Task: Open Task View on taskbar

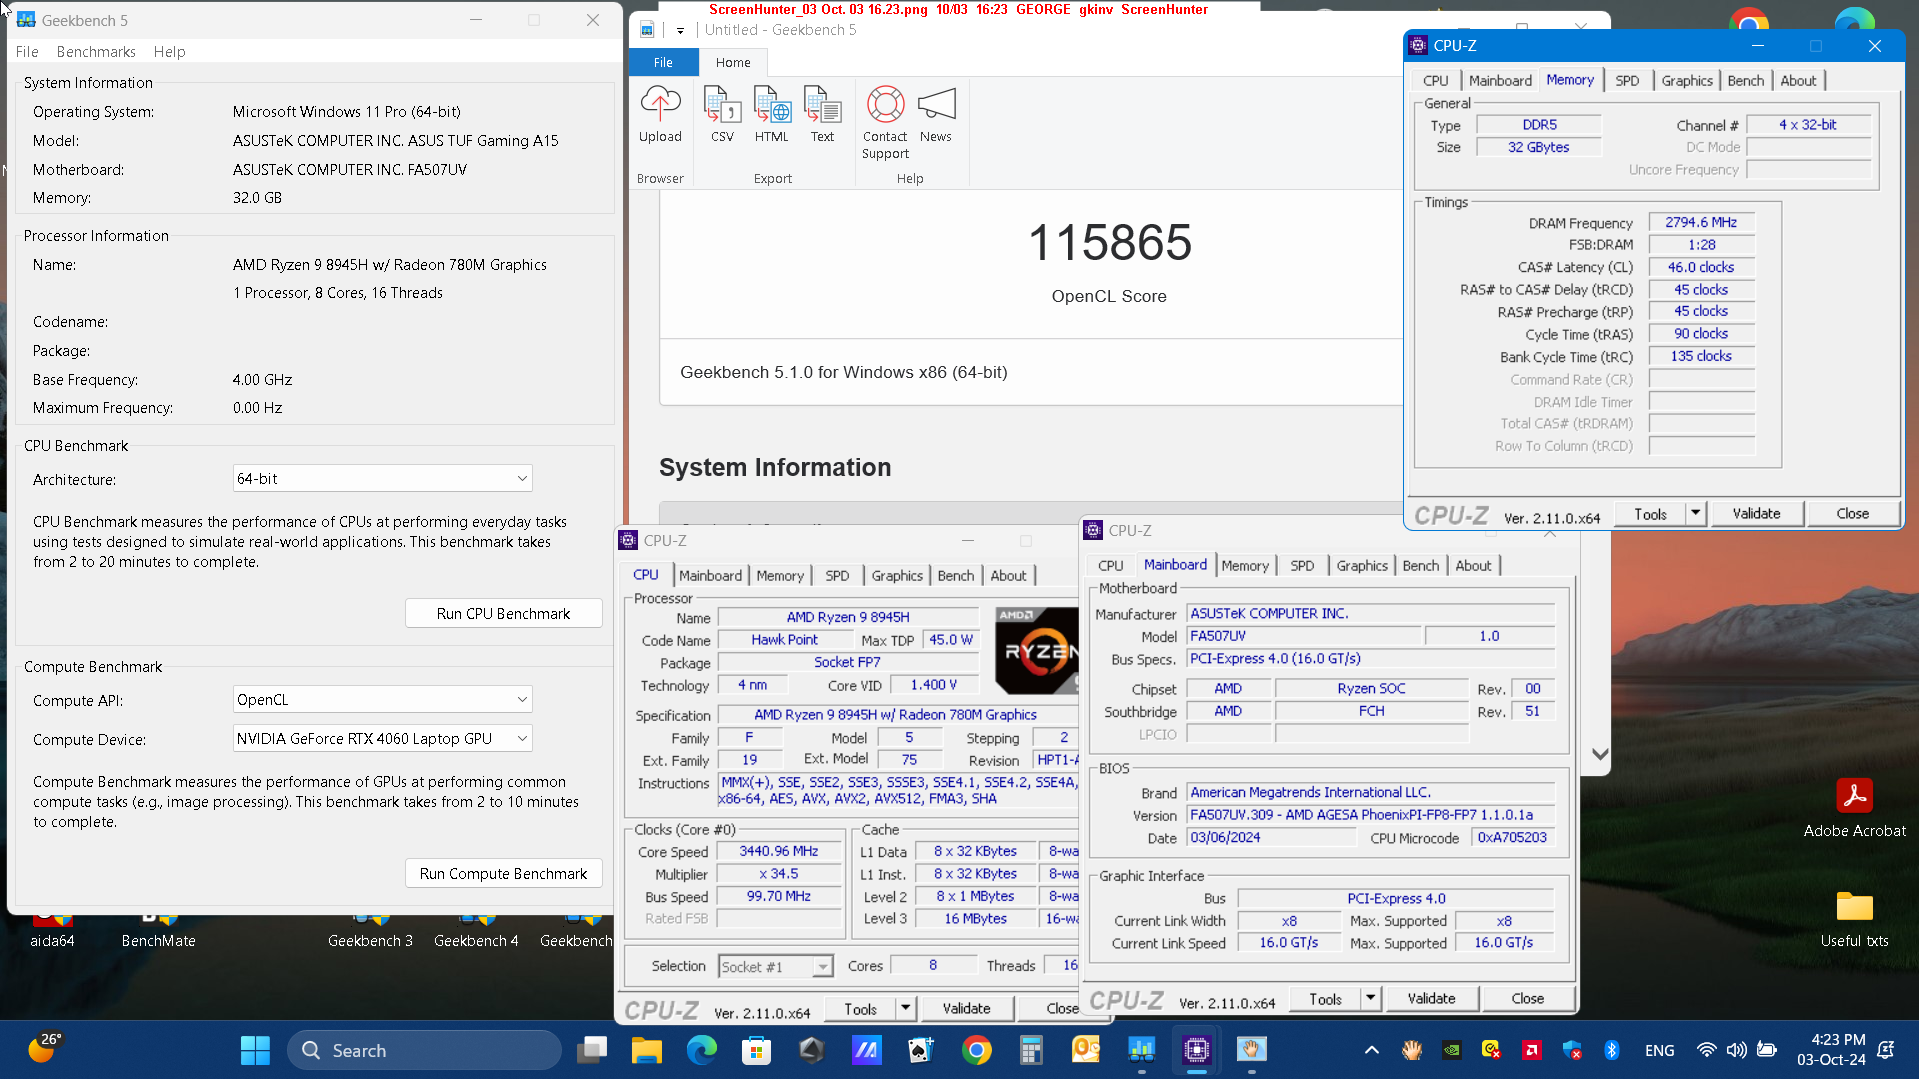Action: (592, 1050)
